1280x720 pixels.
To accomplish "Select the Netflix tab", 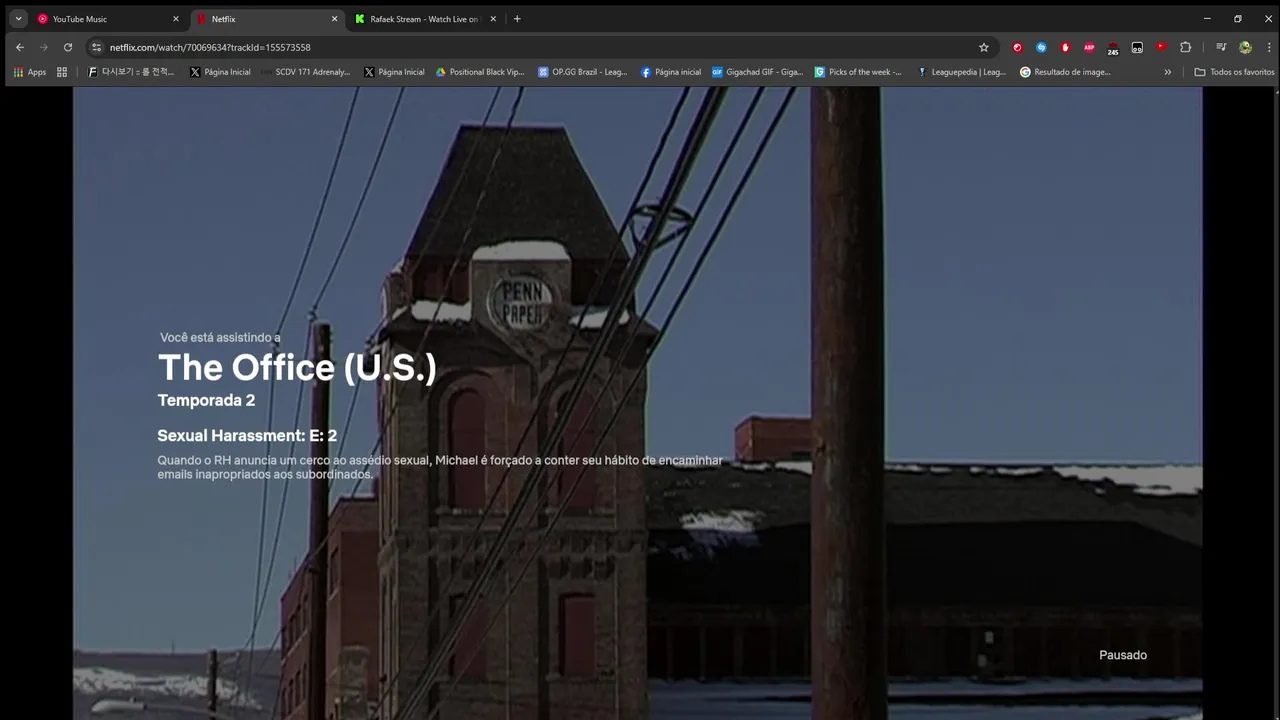I will tap(267, 19).
